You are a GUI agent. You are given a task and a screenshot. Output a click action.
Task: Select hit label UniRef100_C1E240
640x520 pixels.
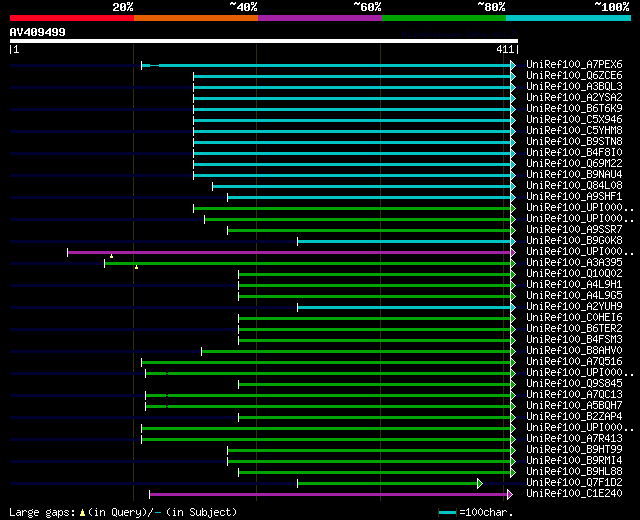(x=574, y=494)
